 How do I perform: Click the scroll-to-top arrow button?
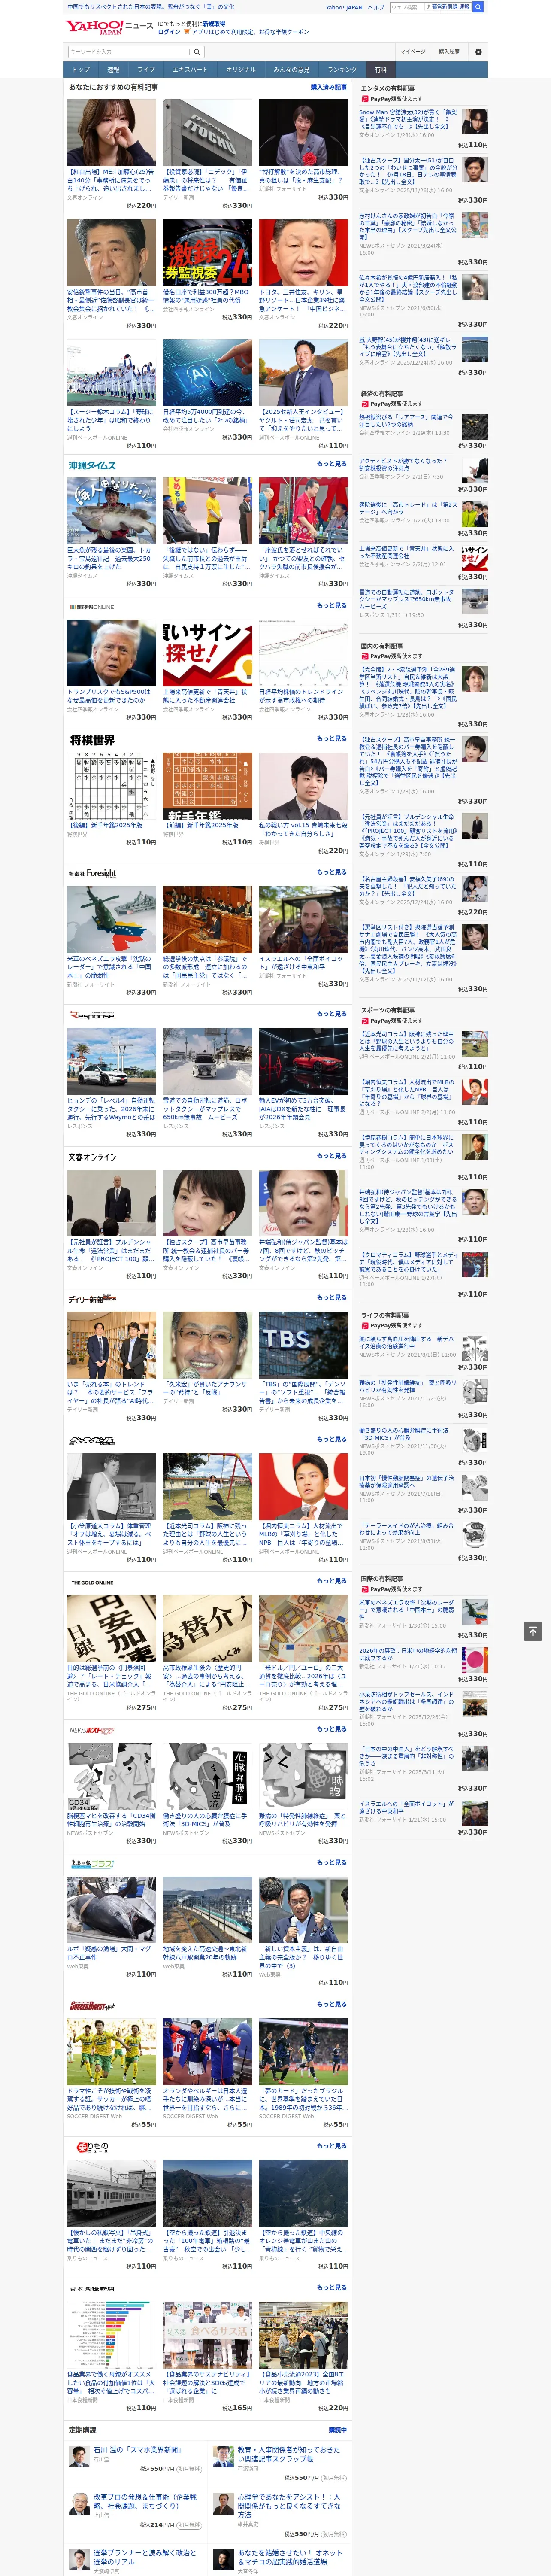tap(533, 1631)
